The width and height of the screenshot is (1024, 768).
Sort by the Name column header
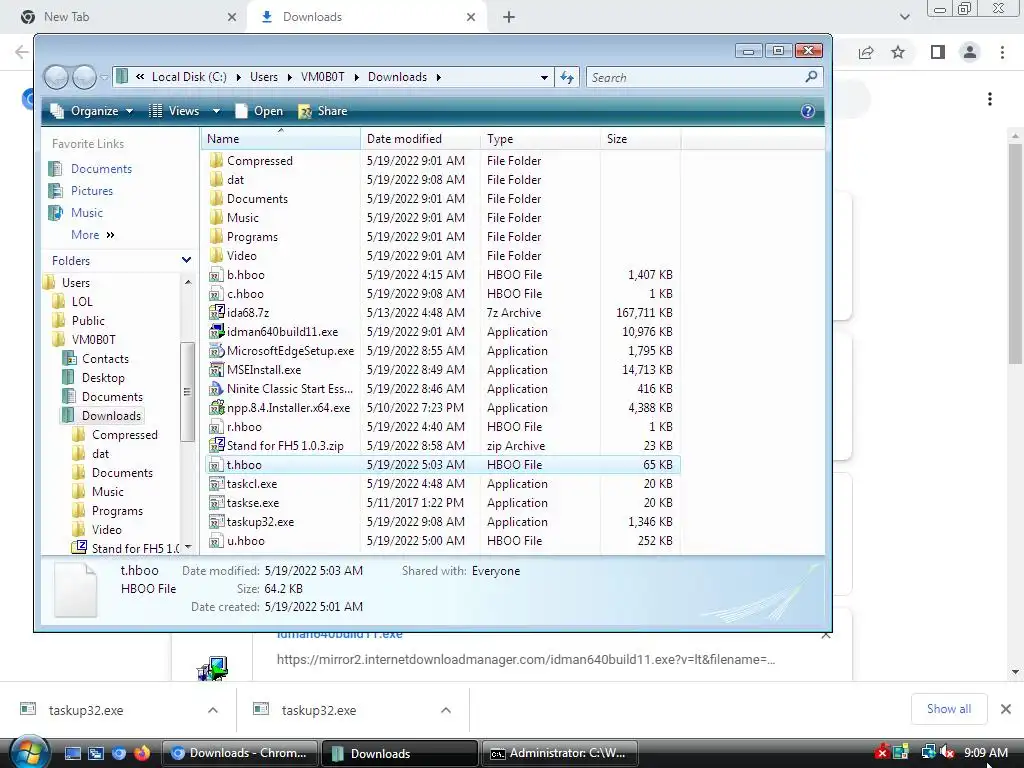coord(281,138)
